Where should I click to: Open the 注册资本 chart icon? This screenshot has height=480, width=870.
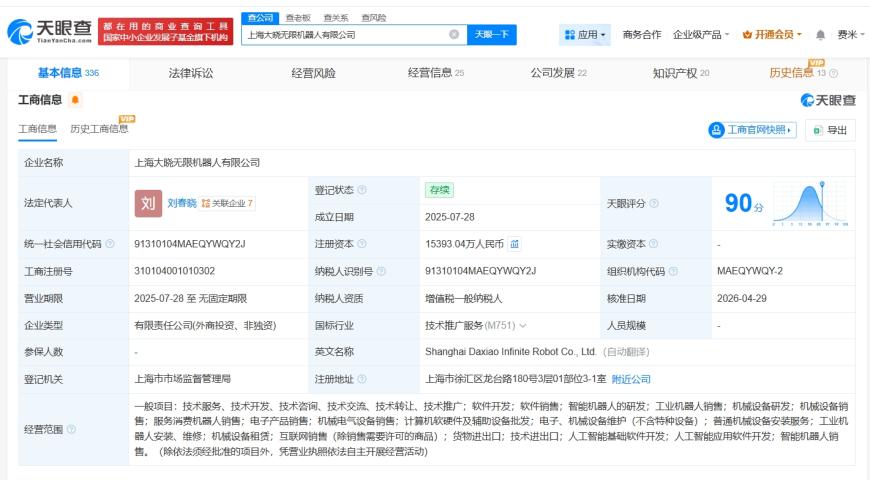tap(515, 244)
